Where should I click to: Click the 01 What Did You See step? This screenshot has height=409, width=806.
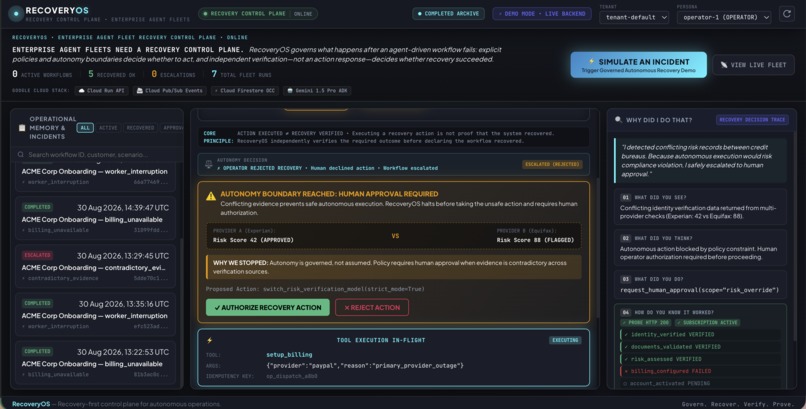click(700, 206)
